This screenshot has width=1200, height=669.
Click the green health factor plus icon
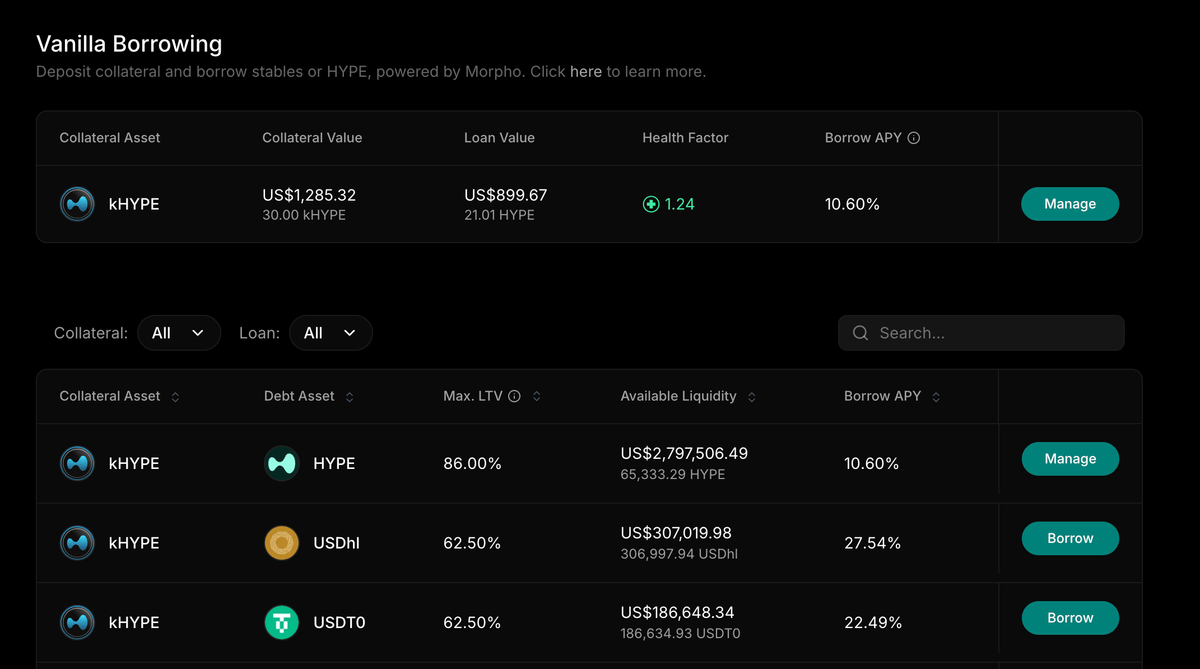[651, 204]
